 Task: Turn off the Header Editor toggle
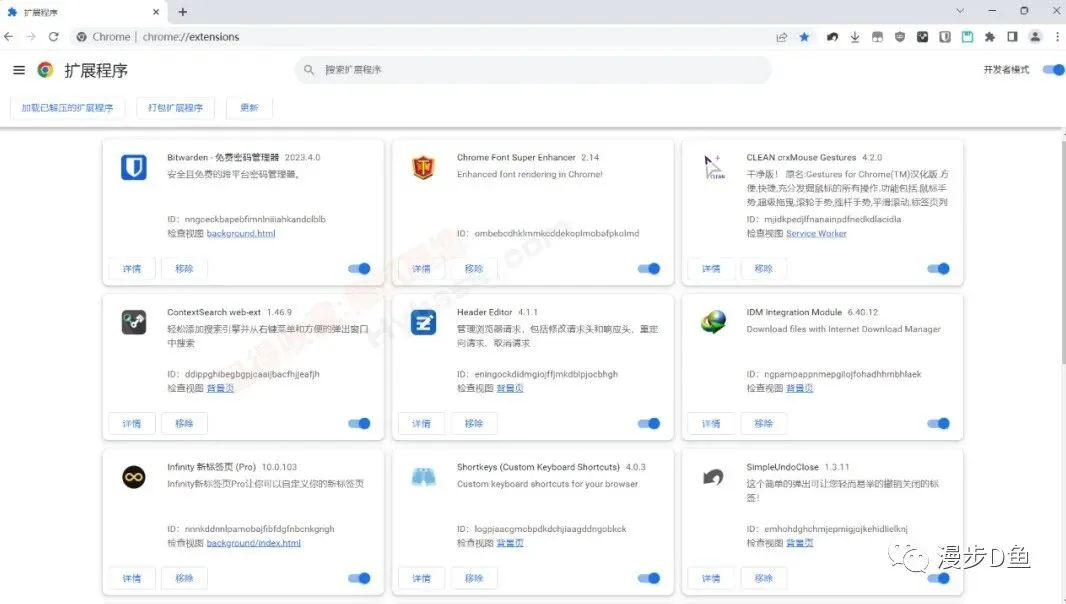pyautogui.click(x=649, y=423)
